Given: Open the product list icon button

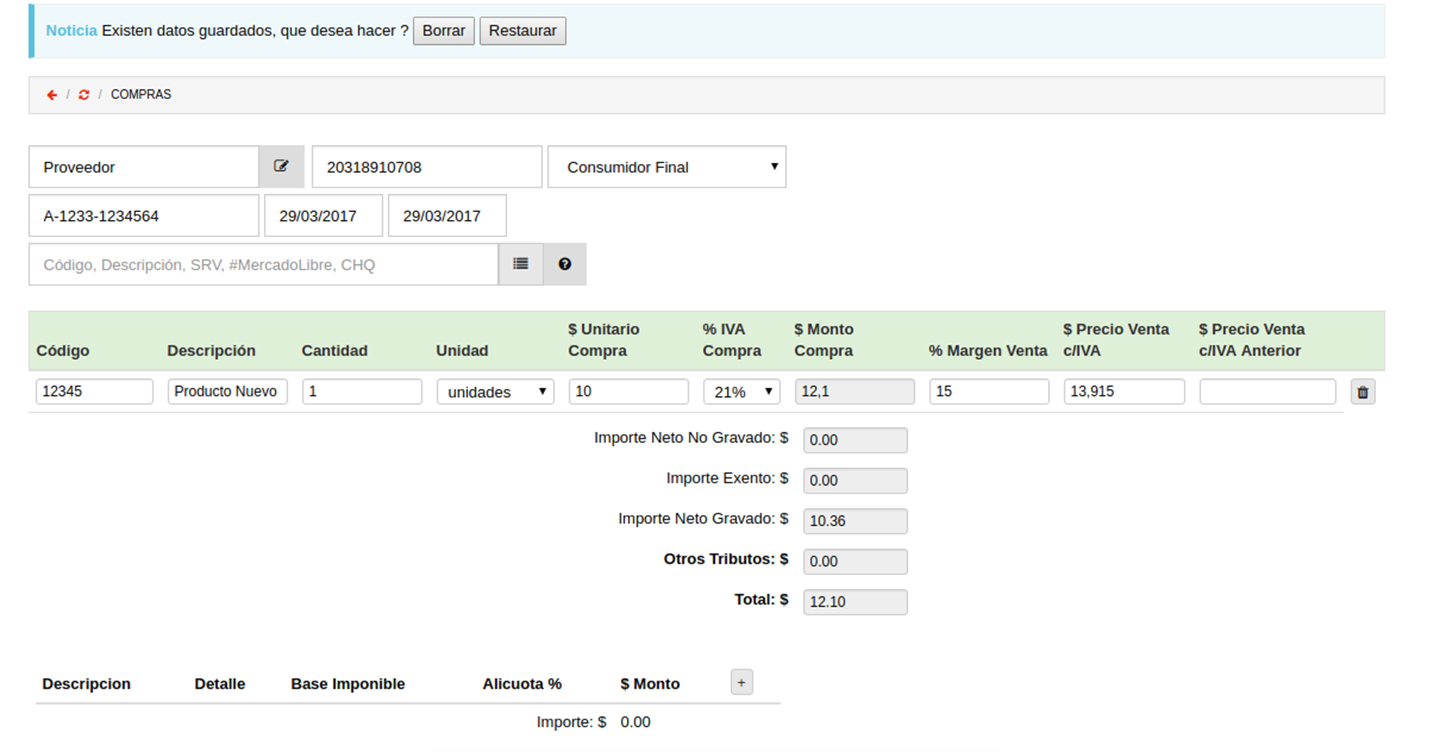Looking at the screenshot, I should pyautogui.click(x=521, y=264).
